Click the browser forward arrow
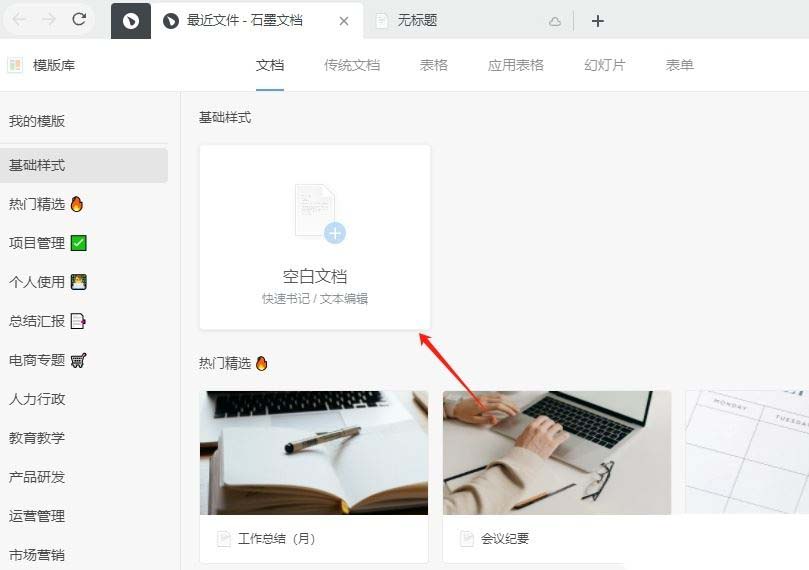 click(x=49, y=20)
